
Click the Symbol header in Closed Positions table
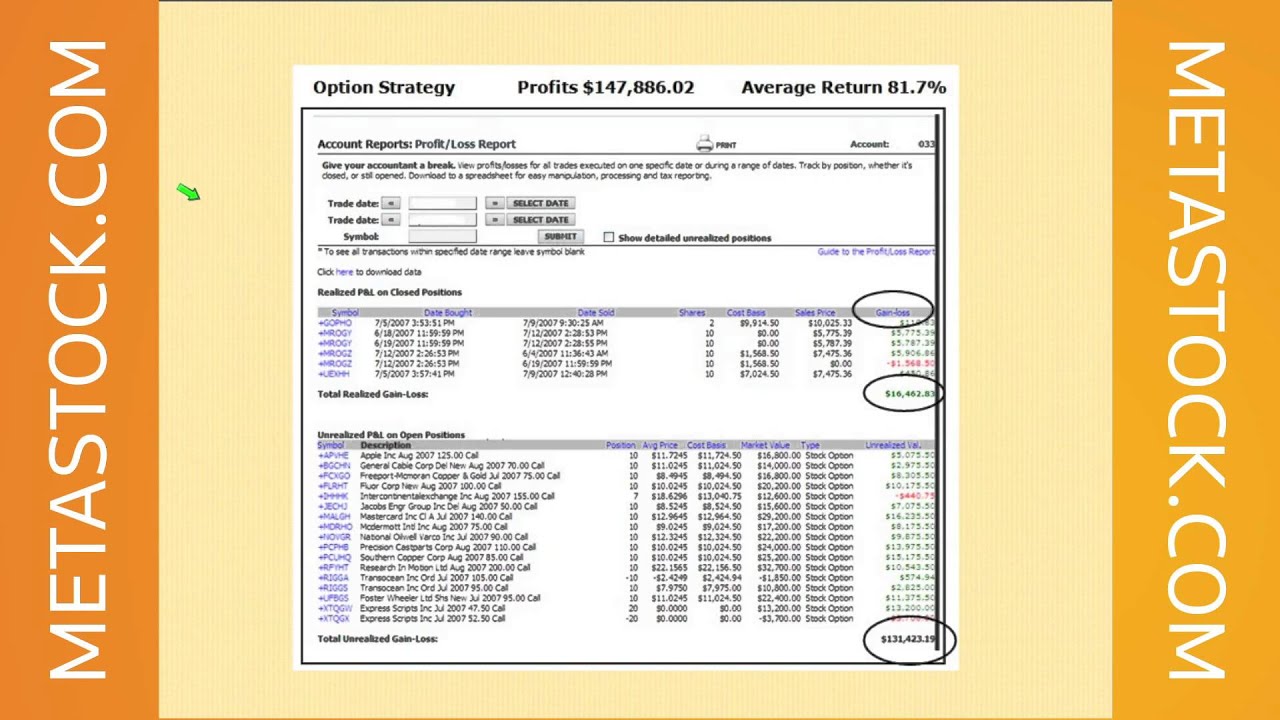345,313
